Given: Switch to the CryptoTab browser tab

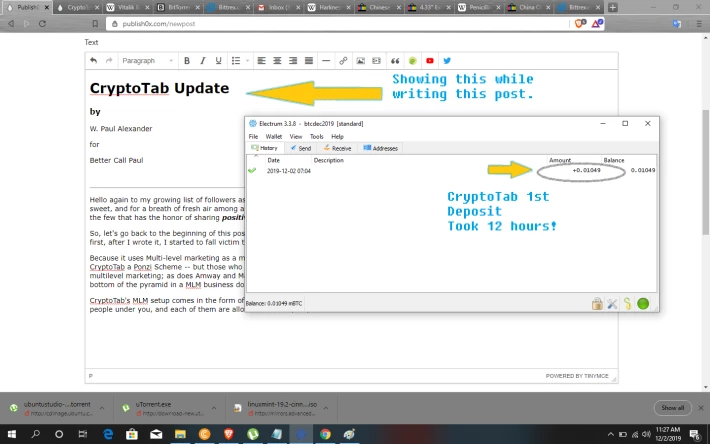Looking at the screenshot, I should coord(77,7).
